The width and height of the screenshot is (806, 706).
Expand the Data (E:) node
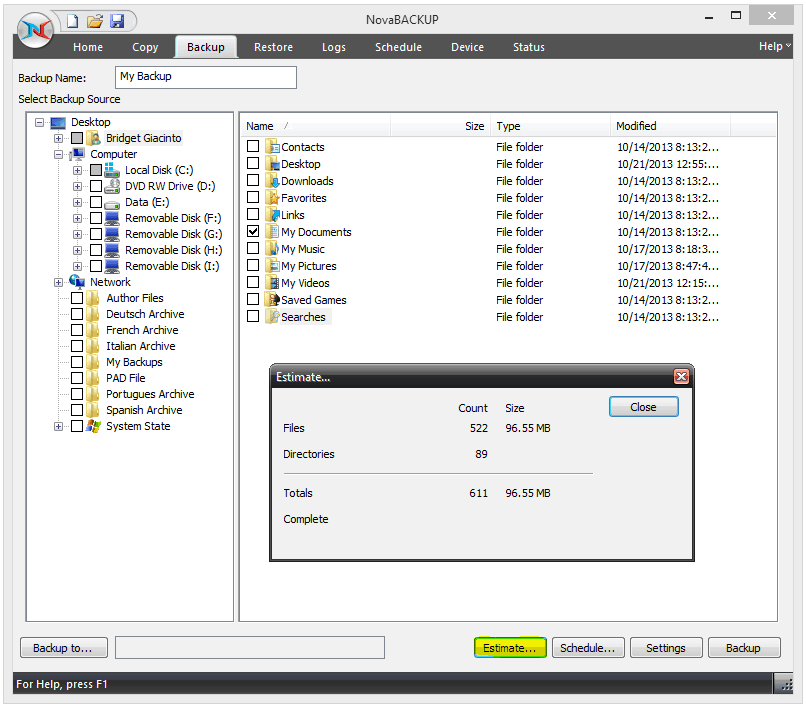77,202
